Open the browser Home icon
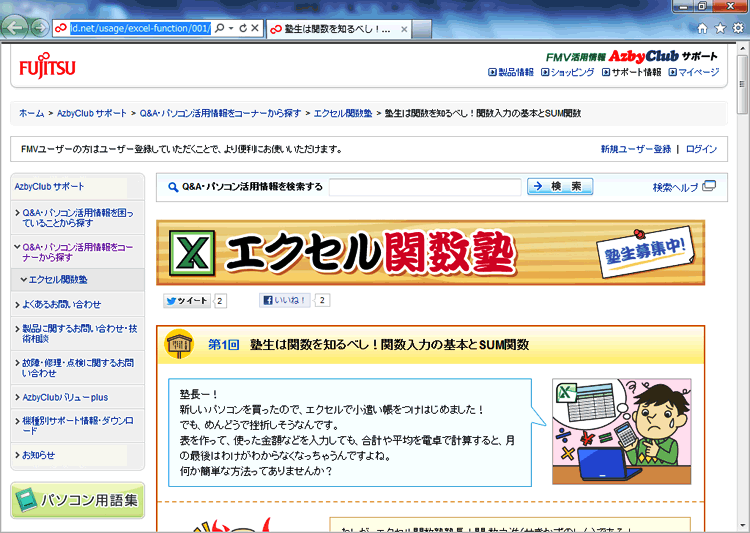Image resolution: width=750 pixels, height=533 pixels. tap(702, 28)
